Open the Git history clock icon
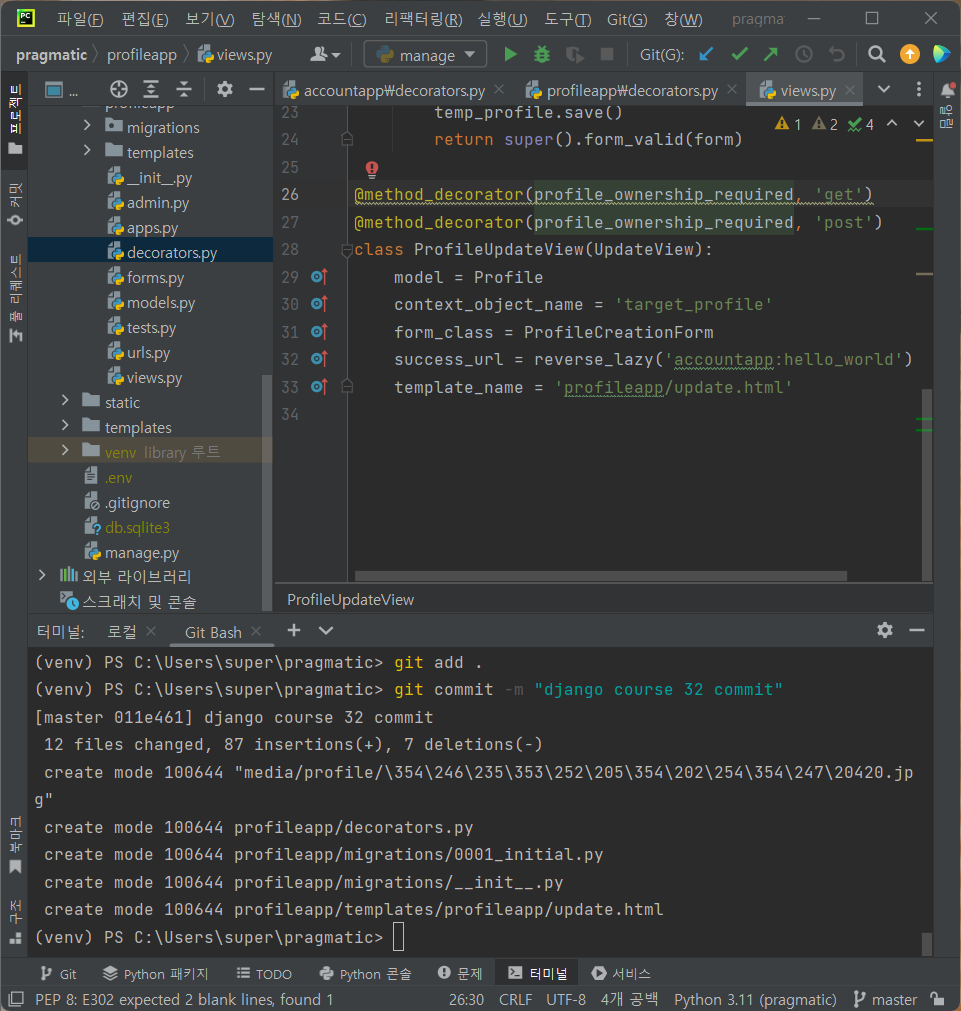The height and width of the screenshot is (1011, 961). click(803, 55)
